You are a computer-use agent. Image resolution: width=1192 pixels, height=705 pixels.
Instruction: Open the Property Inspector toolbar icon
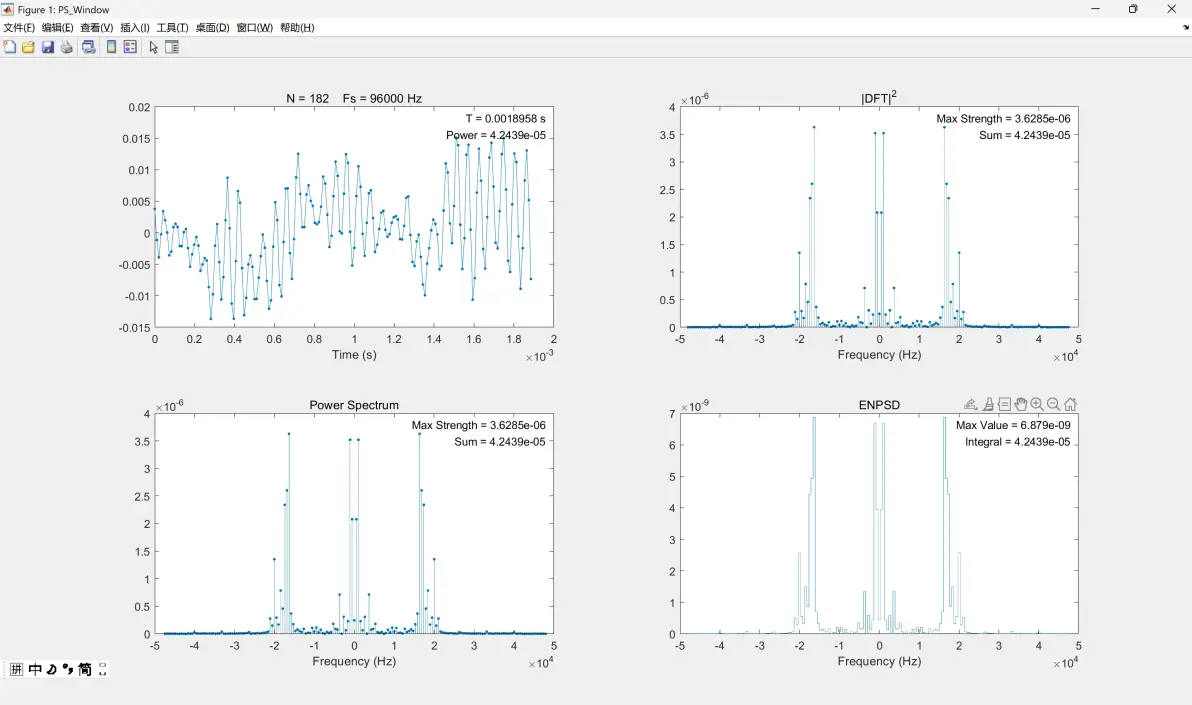[172, 47]
